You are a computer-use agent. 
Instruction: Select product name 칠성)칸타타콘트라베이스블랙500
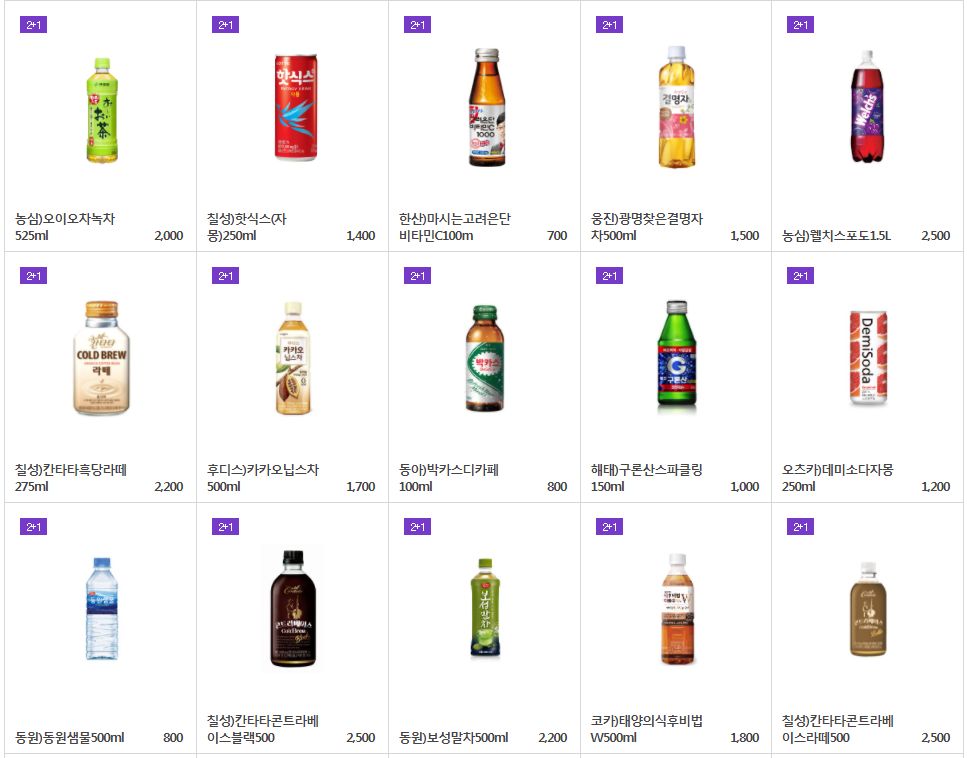click(263, 729)
